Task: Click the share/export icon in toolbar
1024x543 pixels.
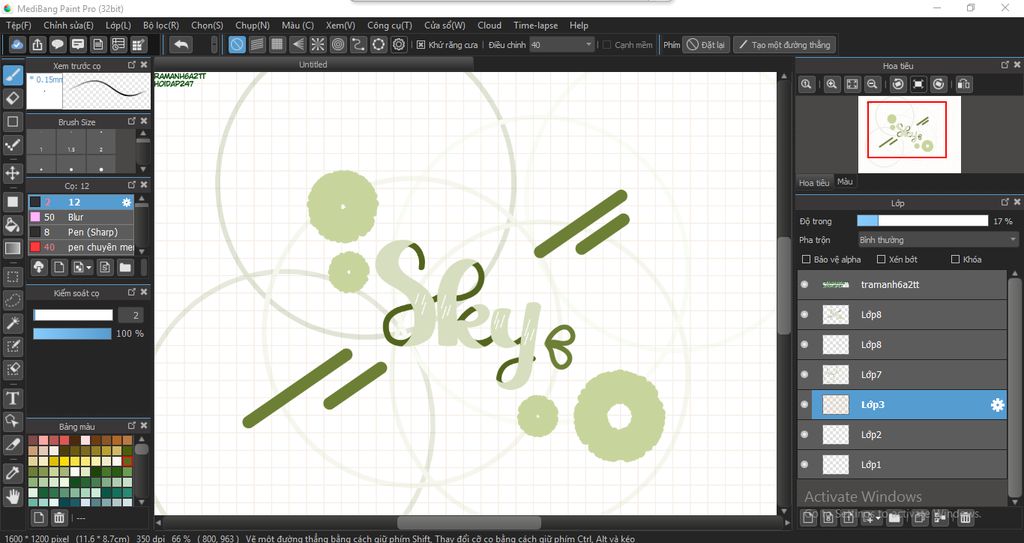Action: 37,44
